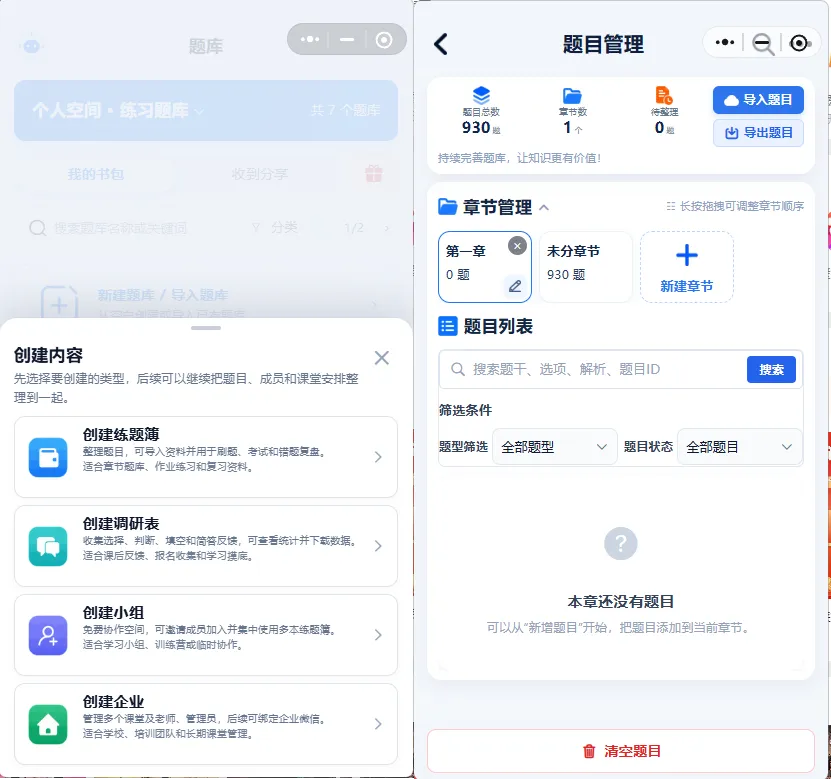This screenshot has height=779, width=831.
Task: Go back using the back arrow in 题目管理
Action: 441,44
